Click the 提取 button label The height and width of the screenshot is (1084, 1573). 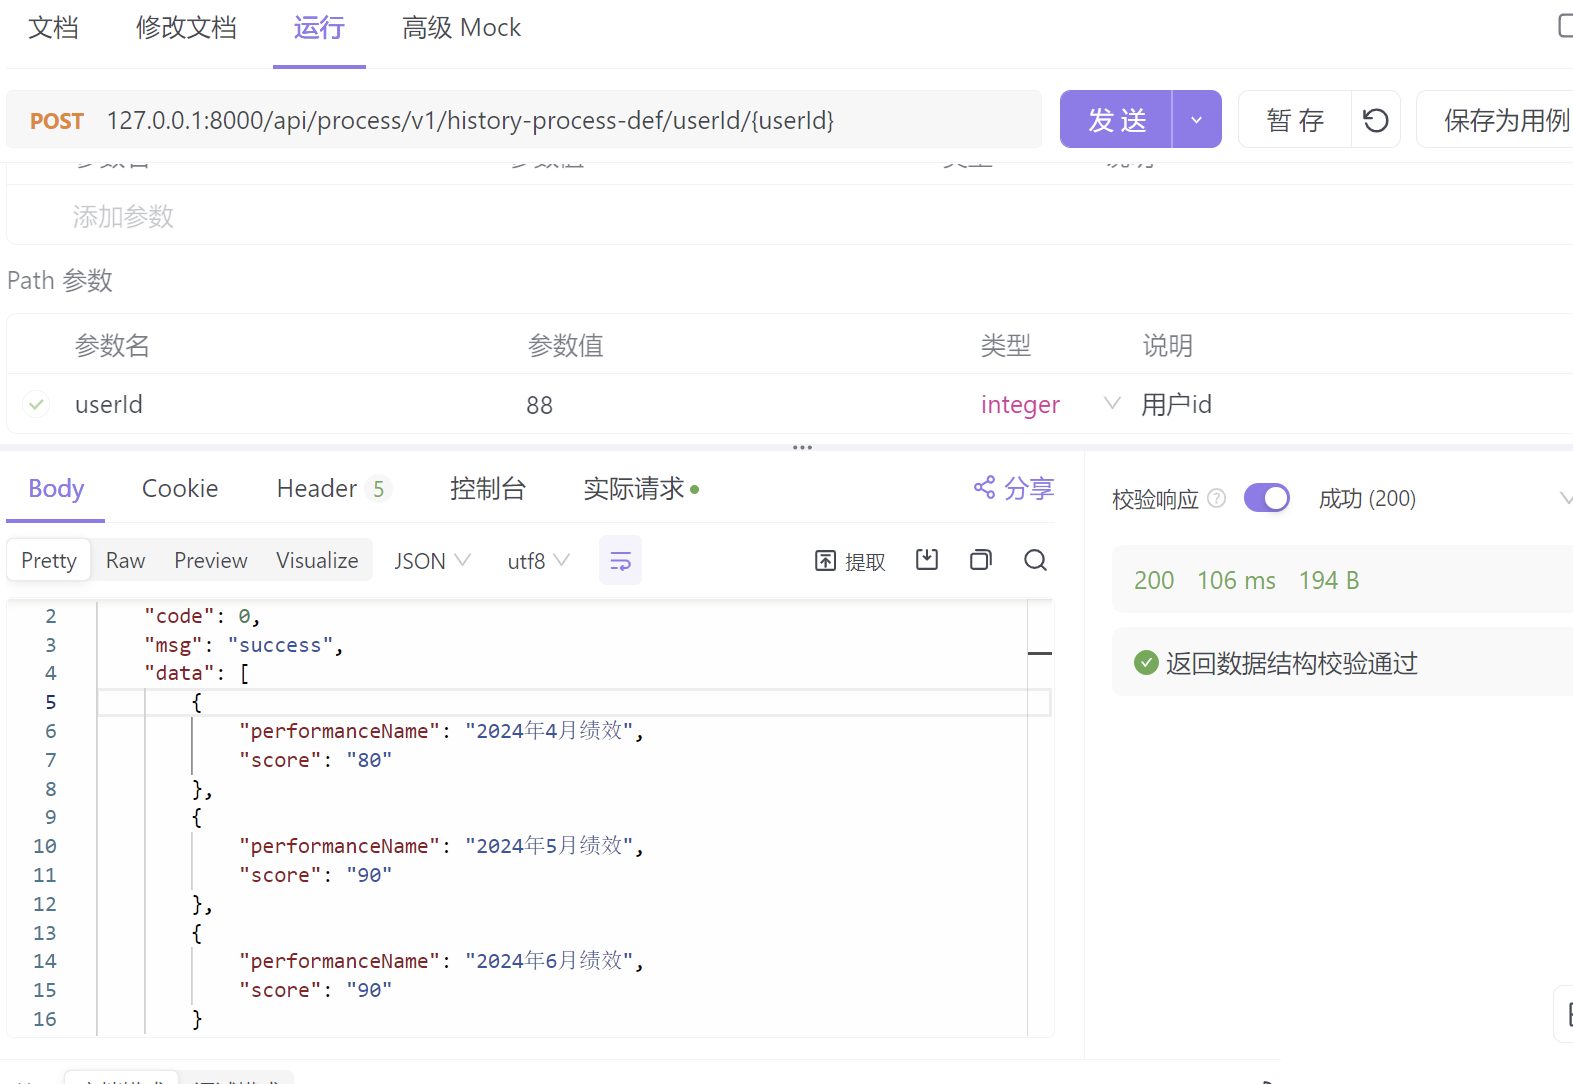point(865,562)
